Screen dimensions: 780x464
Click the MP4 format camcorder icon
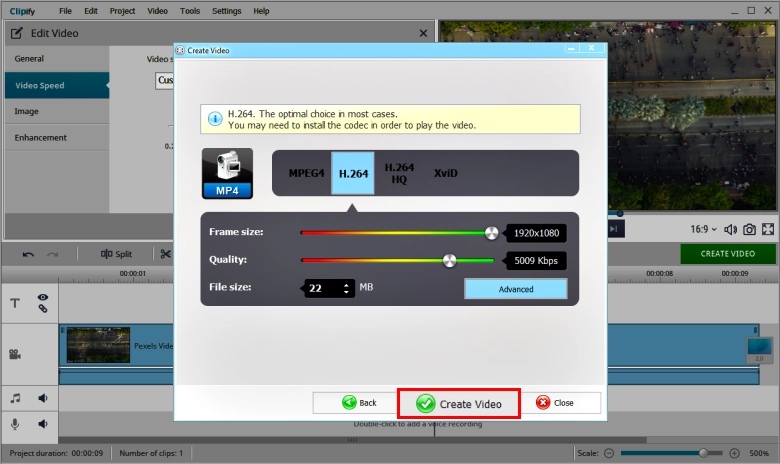(227, 174)
